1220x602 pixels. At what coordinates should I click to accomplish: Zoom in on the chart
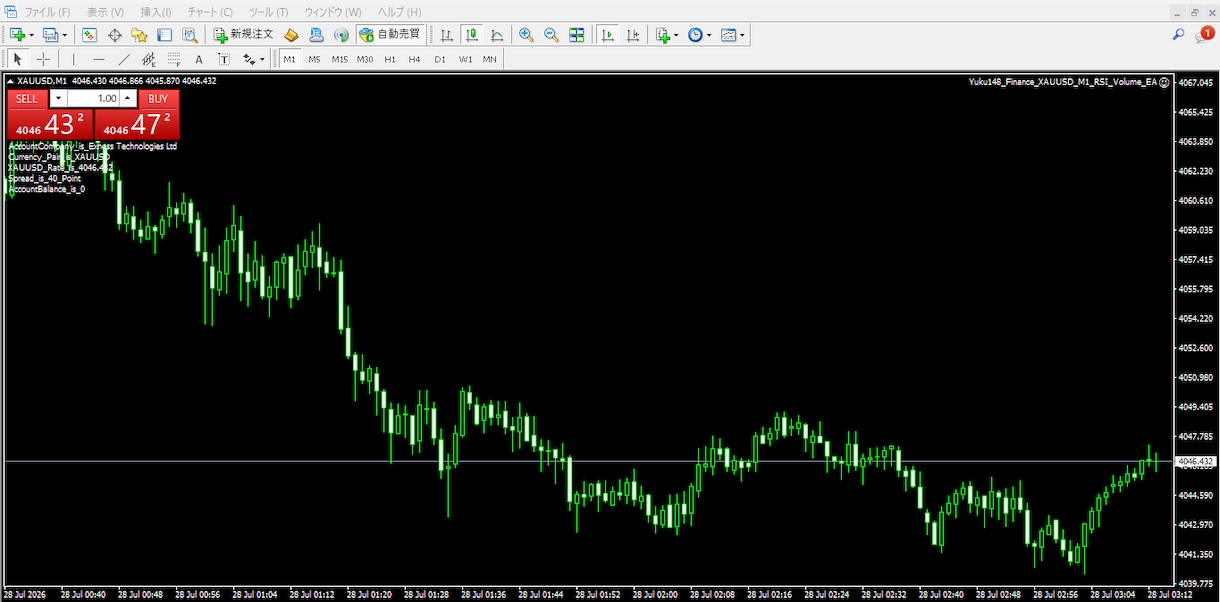(x=526, y=35)
